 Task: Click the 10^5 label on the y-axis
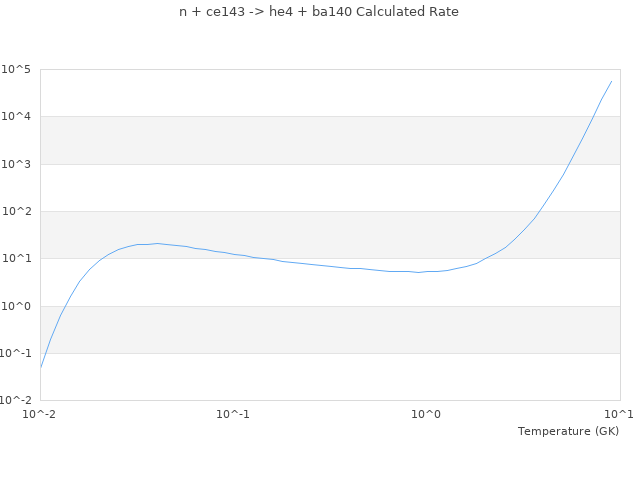16,70
